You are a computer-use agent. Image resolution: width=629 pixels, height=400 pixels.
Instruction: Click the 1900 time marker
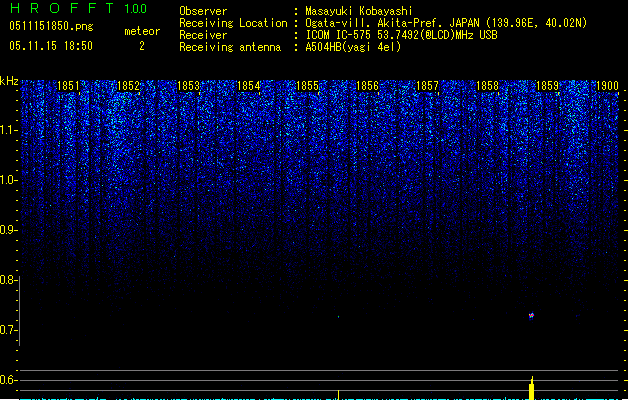pyautogui.click(x=607, y=86)
